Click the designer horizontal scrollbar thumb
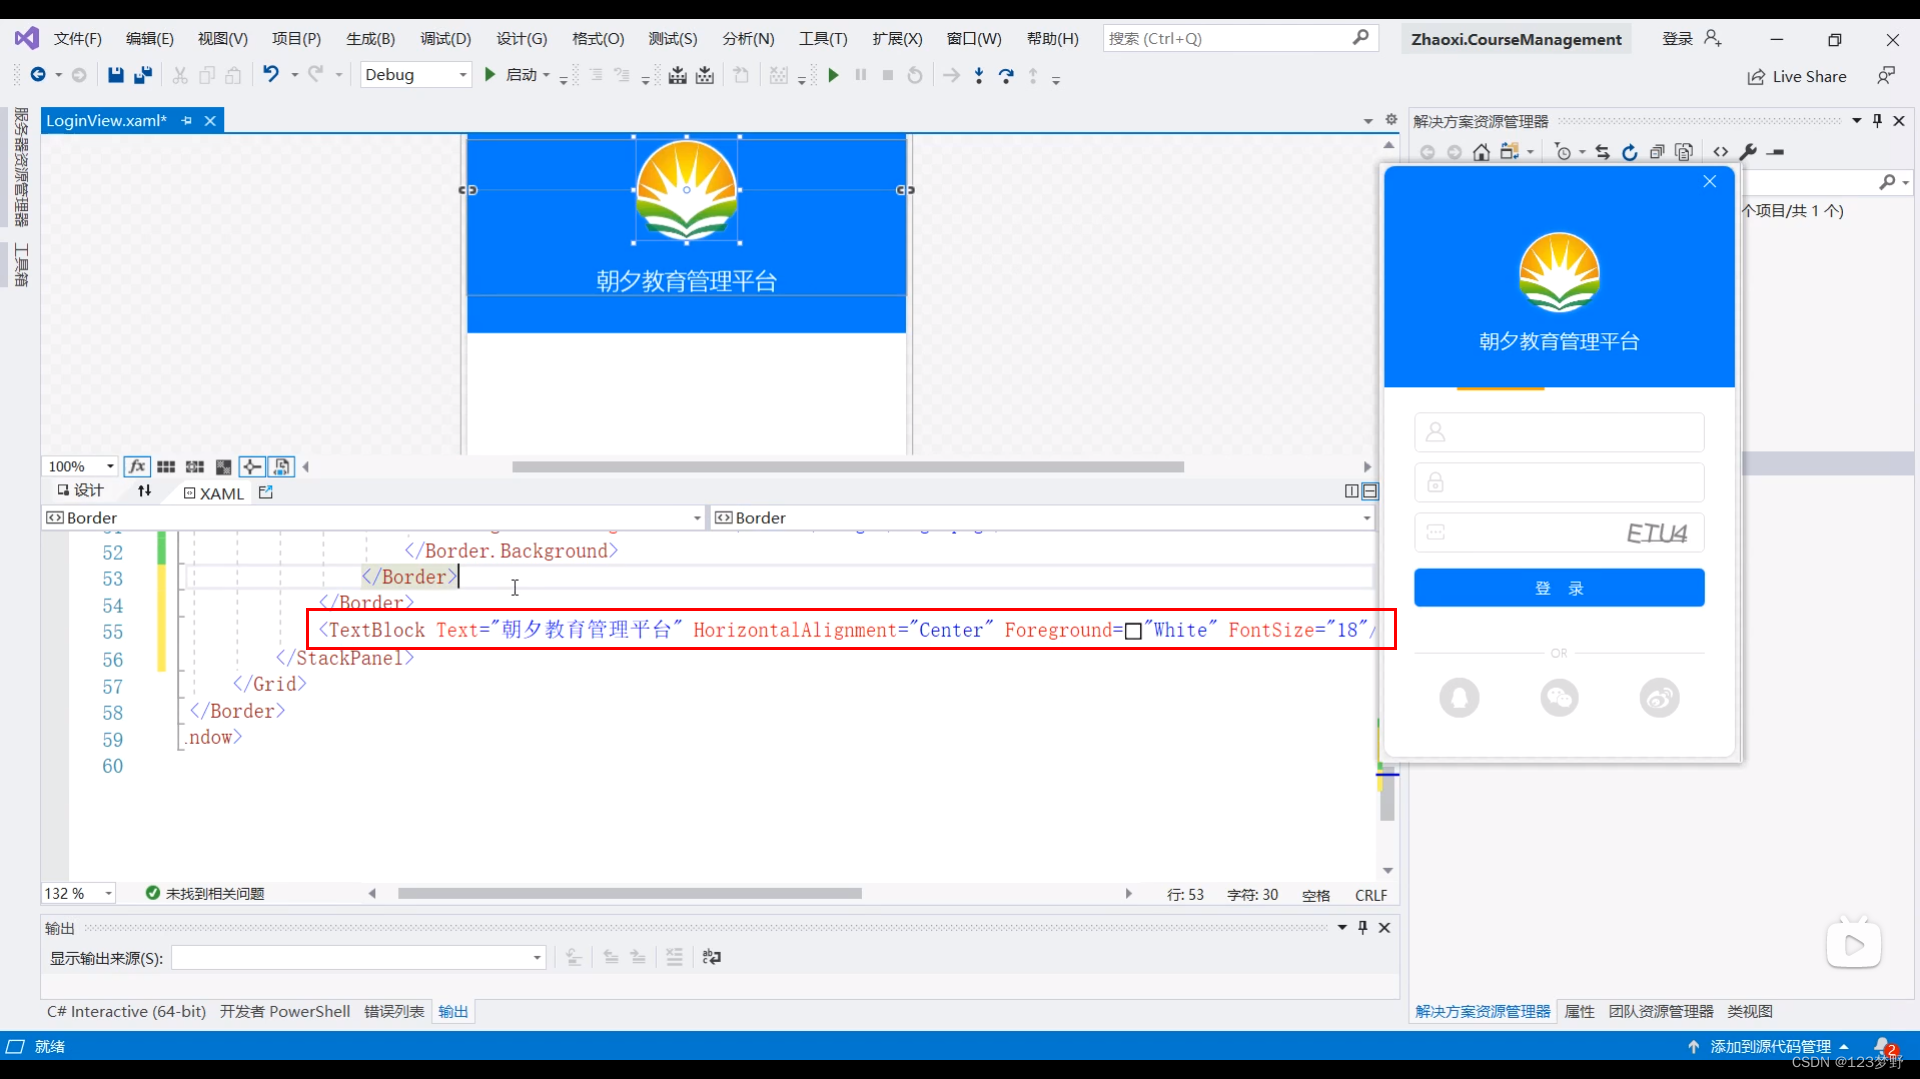 pyautogui.click(x=848, y=467)
